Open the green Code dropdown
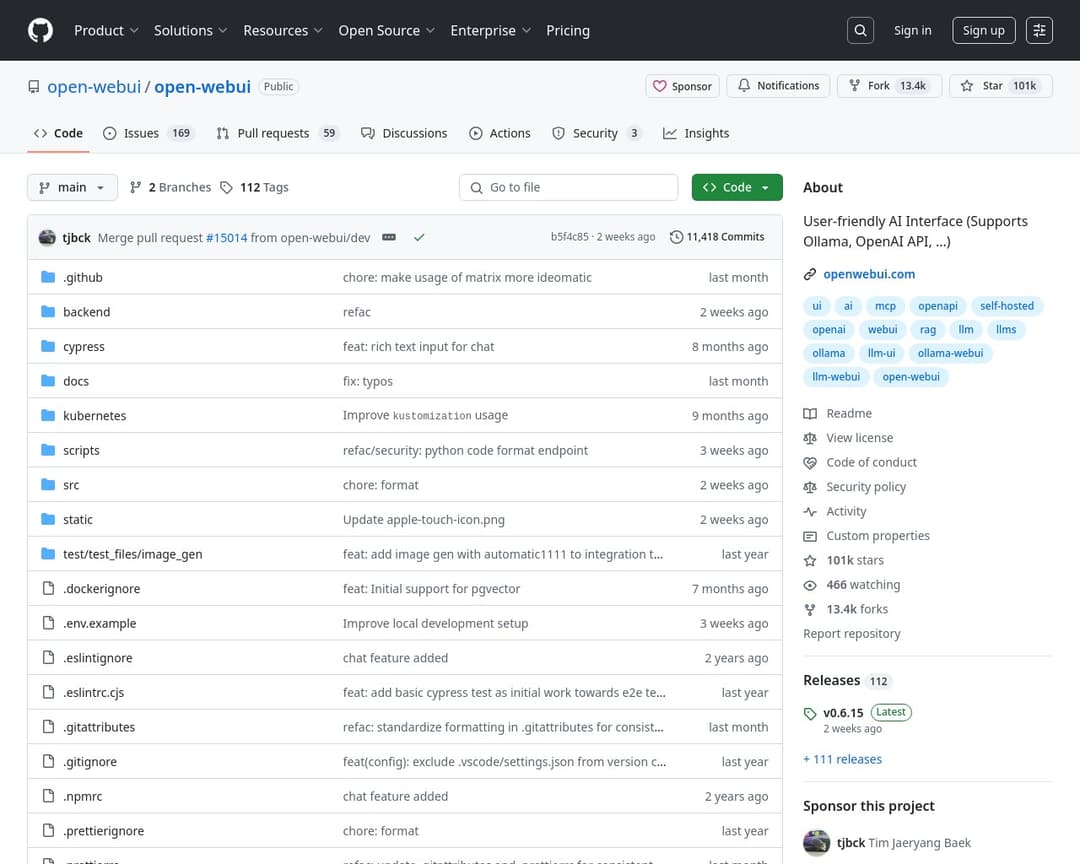The image size is (1080, 864). click(737, 187)
